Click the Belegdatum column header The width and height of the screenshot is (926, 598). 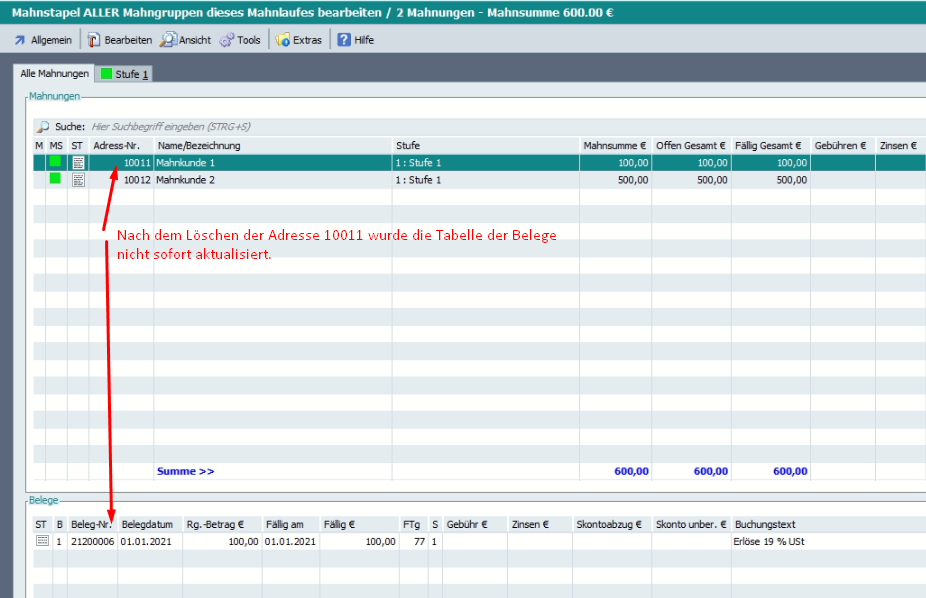[148, 524]
